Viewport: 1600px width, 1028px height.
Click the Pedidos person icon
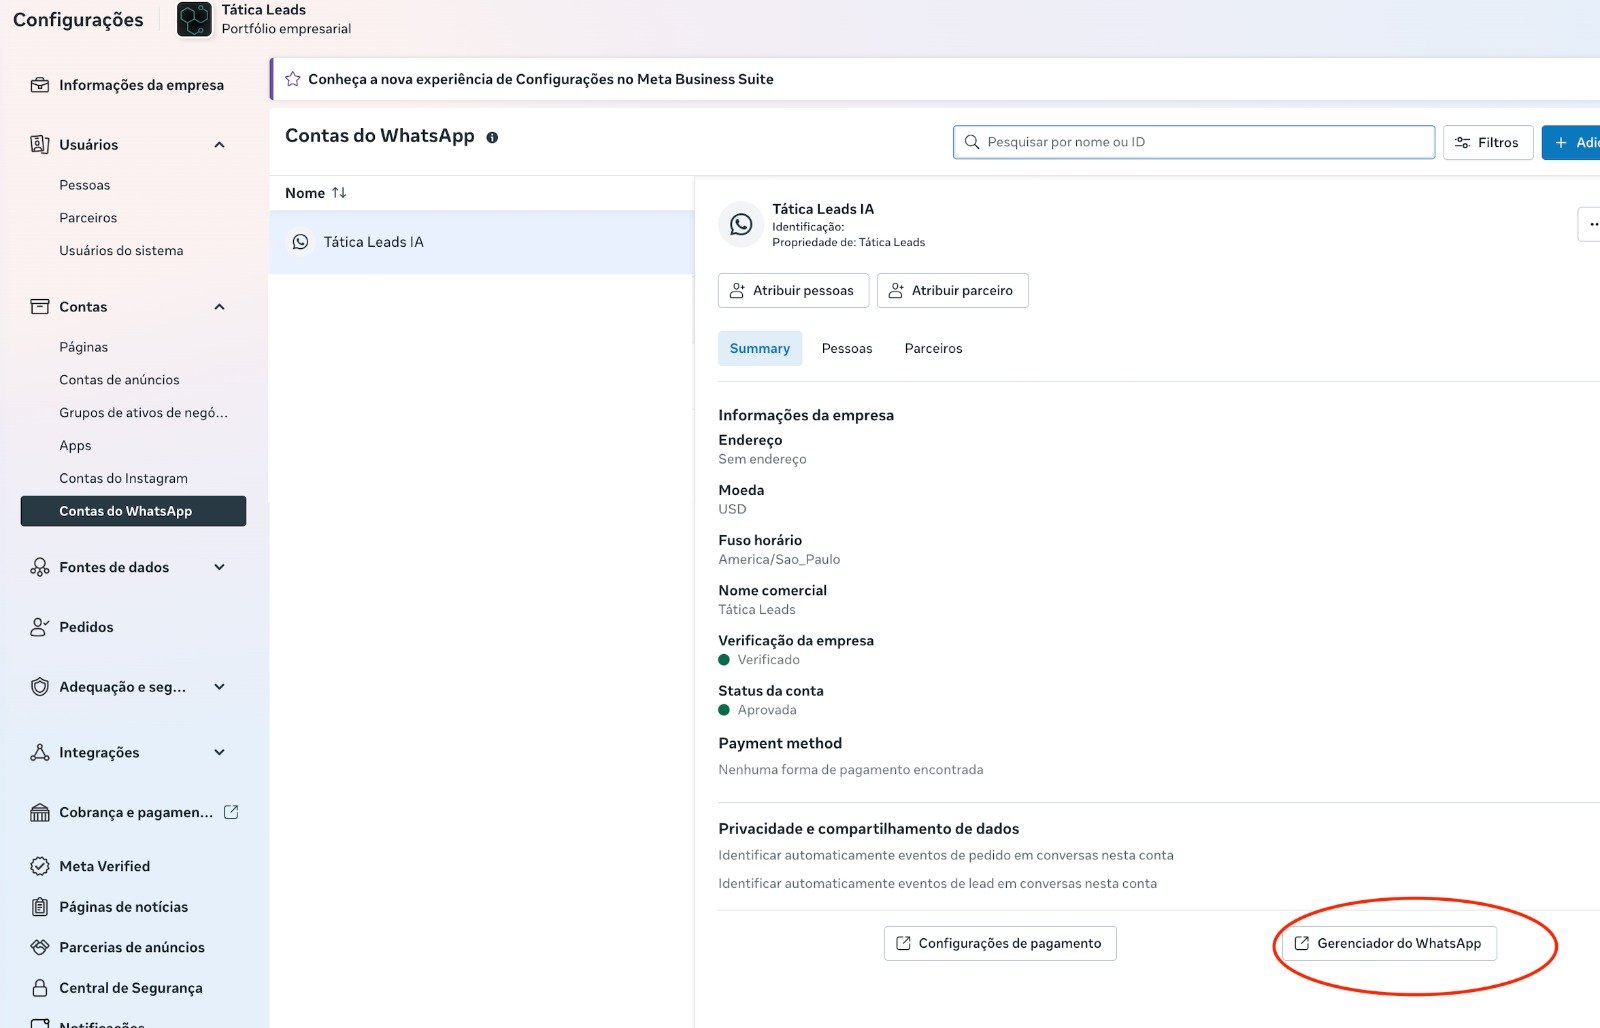coord(40,627)
